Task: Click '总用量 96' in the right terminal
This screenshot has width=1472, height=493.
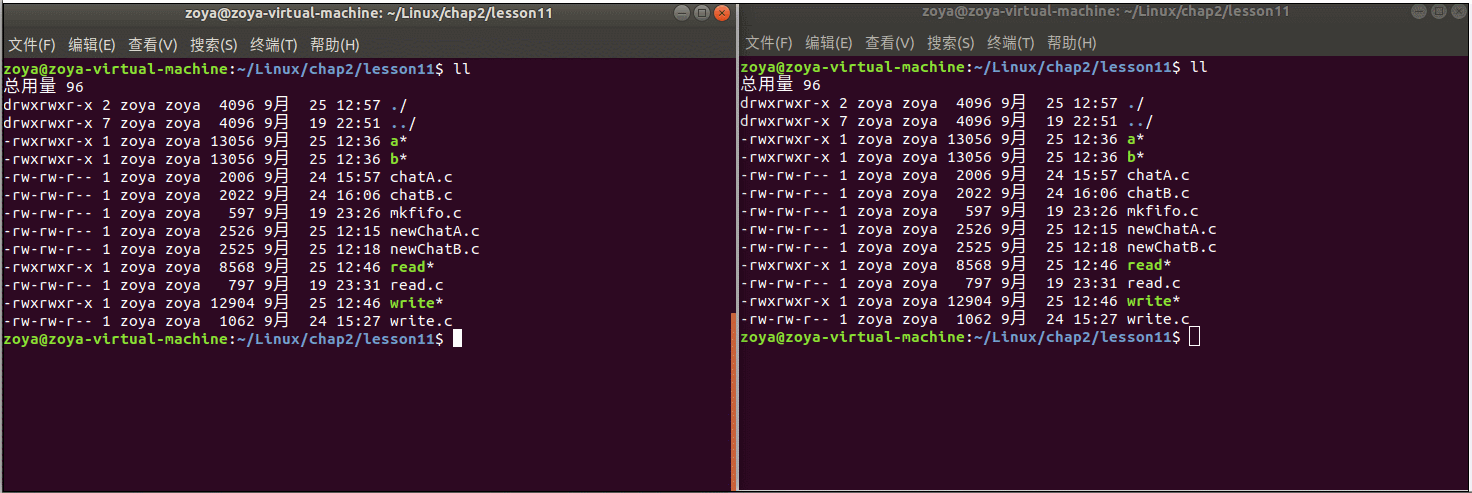Action: point(781,85)
